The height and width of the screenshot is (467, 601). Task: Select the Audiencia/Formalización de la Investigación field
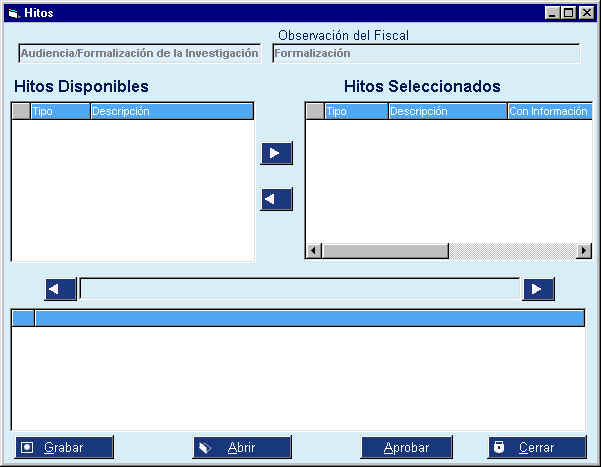(x=140, y=53)
